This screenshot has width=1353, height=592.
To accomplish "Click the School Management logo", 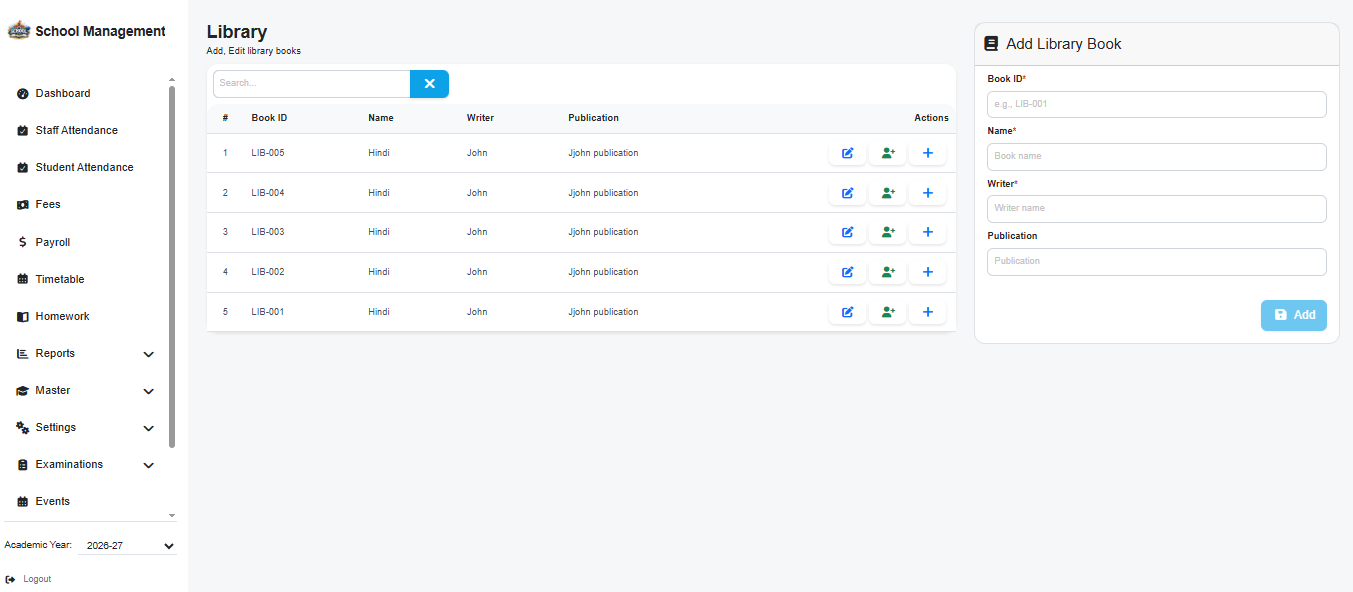I will click(19, 31).
